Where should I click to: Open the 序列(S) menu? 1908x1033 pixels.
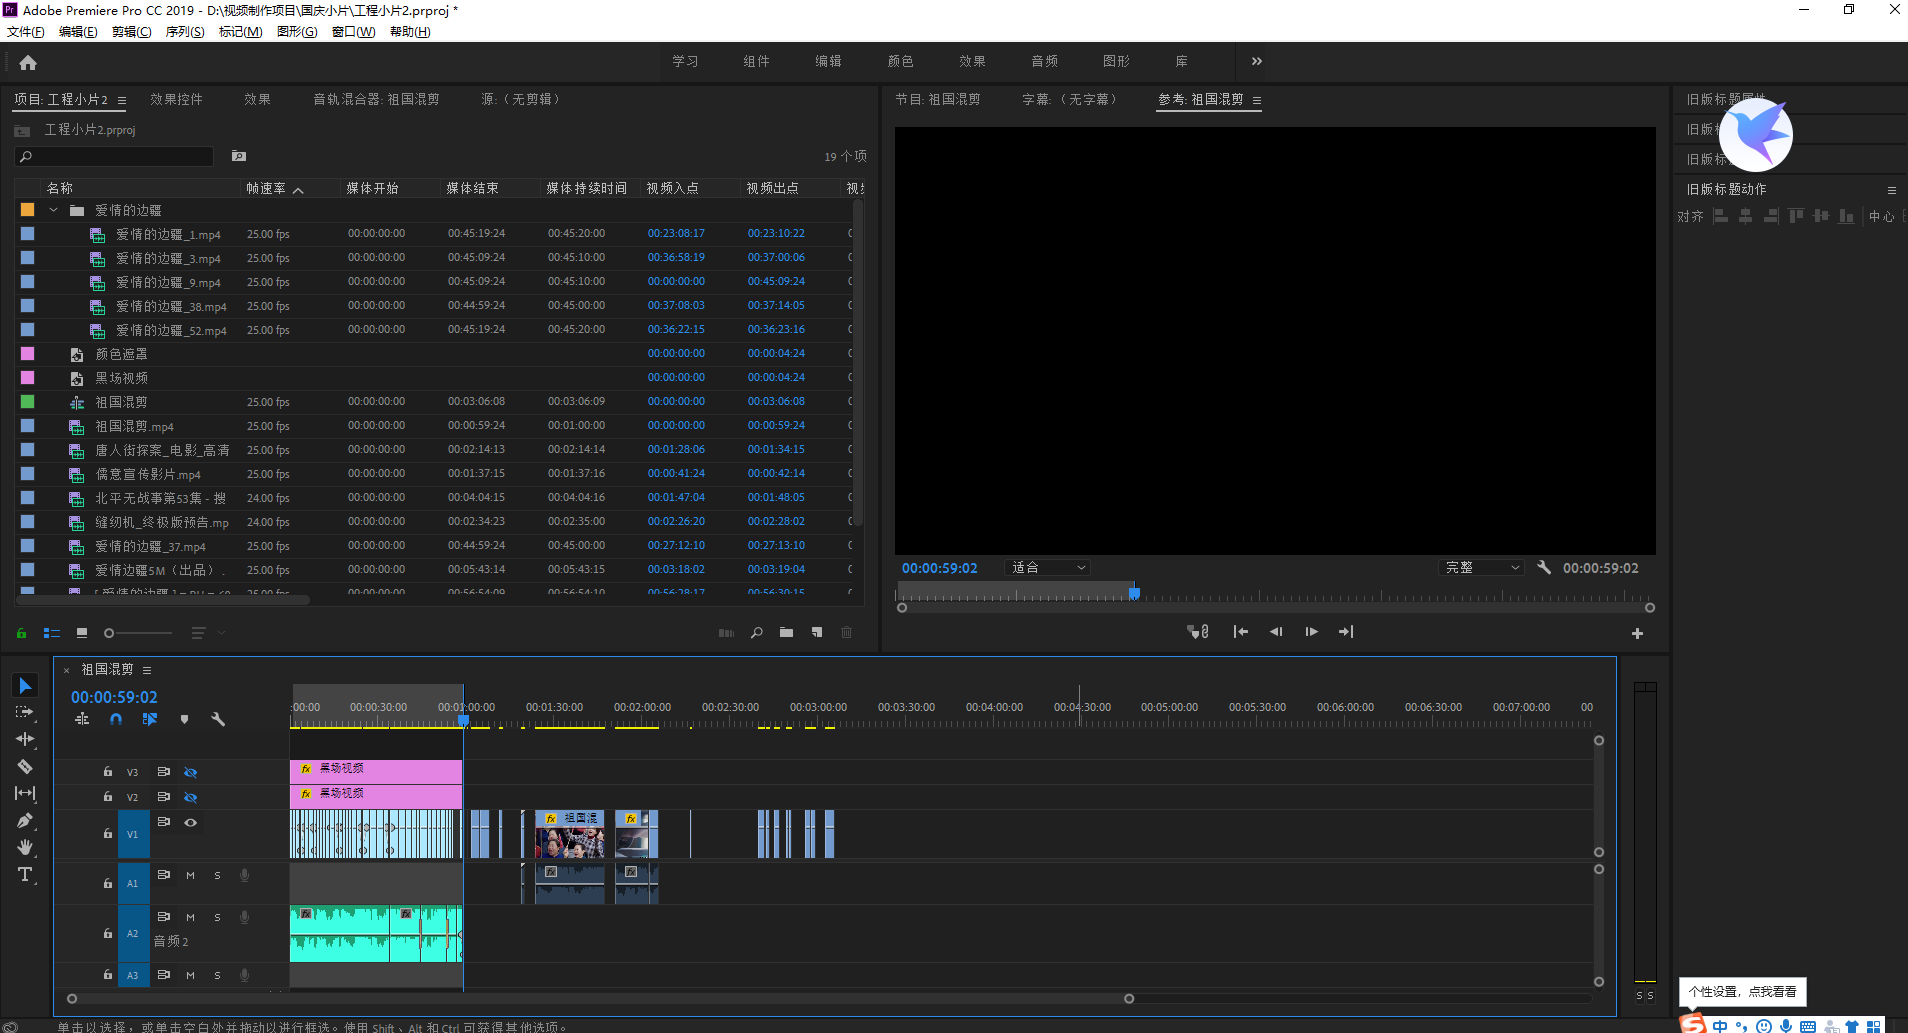click(185, 32)
